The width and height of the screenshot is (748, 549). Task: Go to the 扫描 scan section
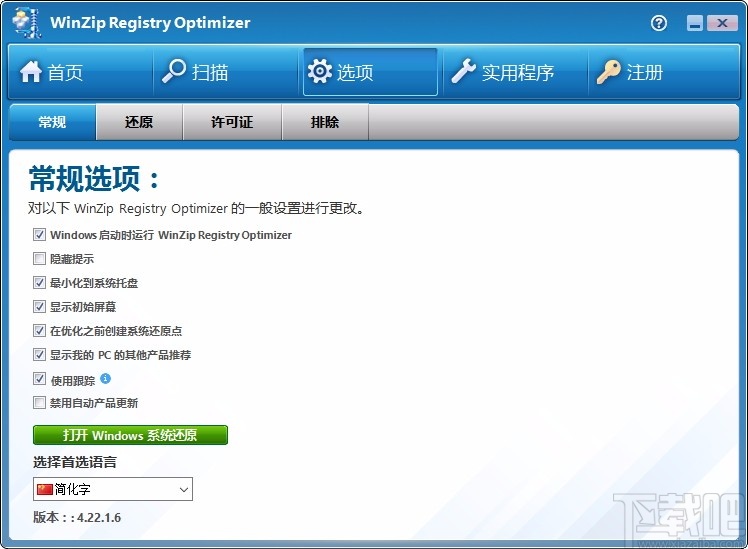click(x=226, y=73)
